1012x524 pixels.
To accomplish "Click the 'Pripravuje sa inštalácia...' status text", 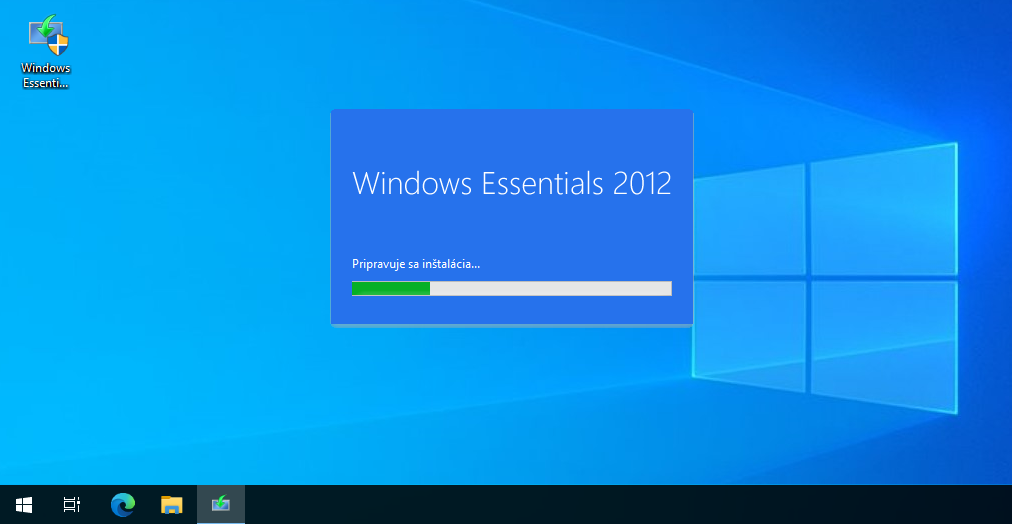I will point(416,264).
